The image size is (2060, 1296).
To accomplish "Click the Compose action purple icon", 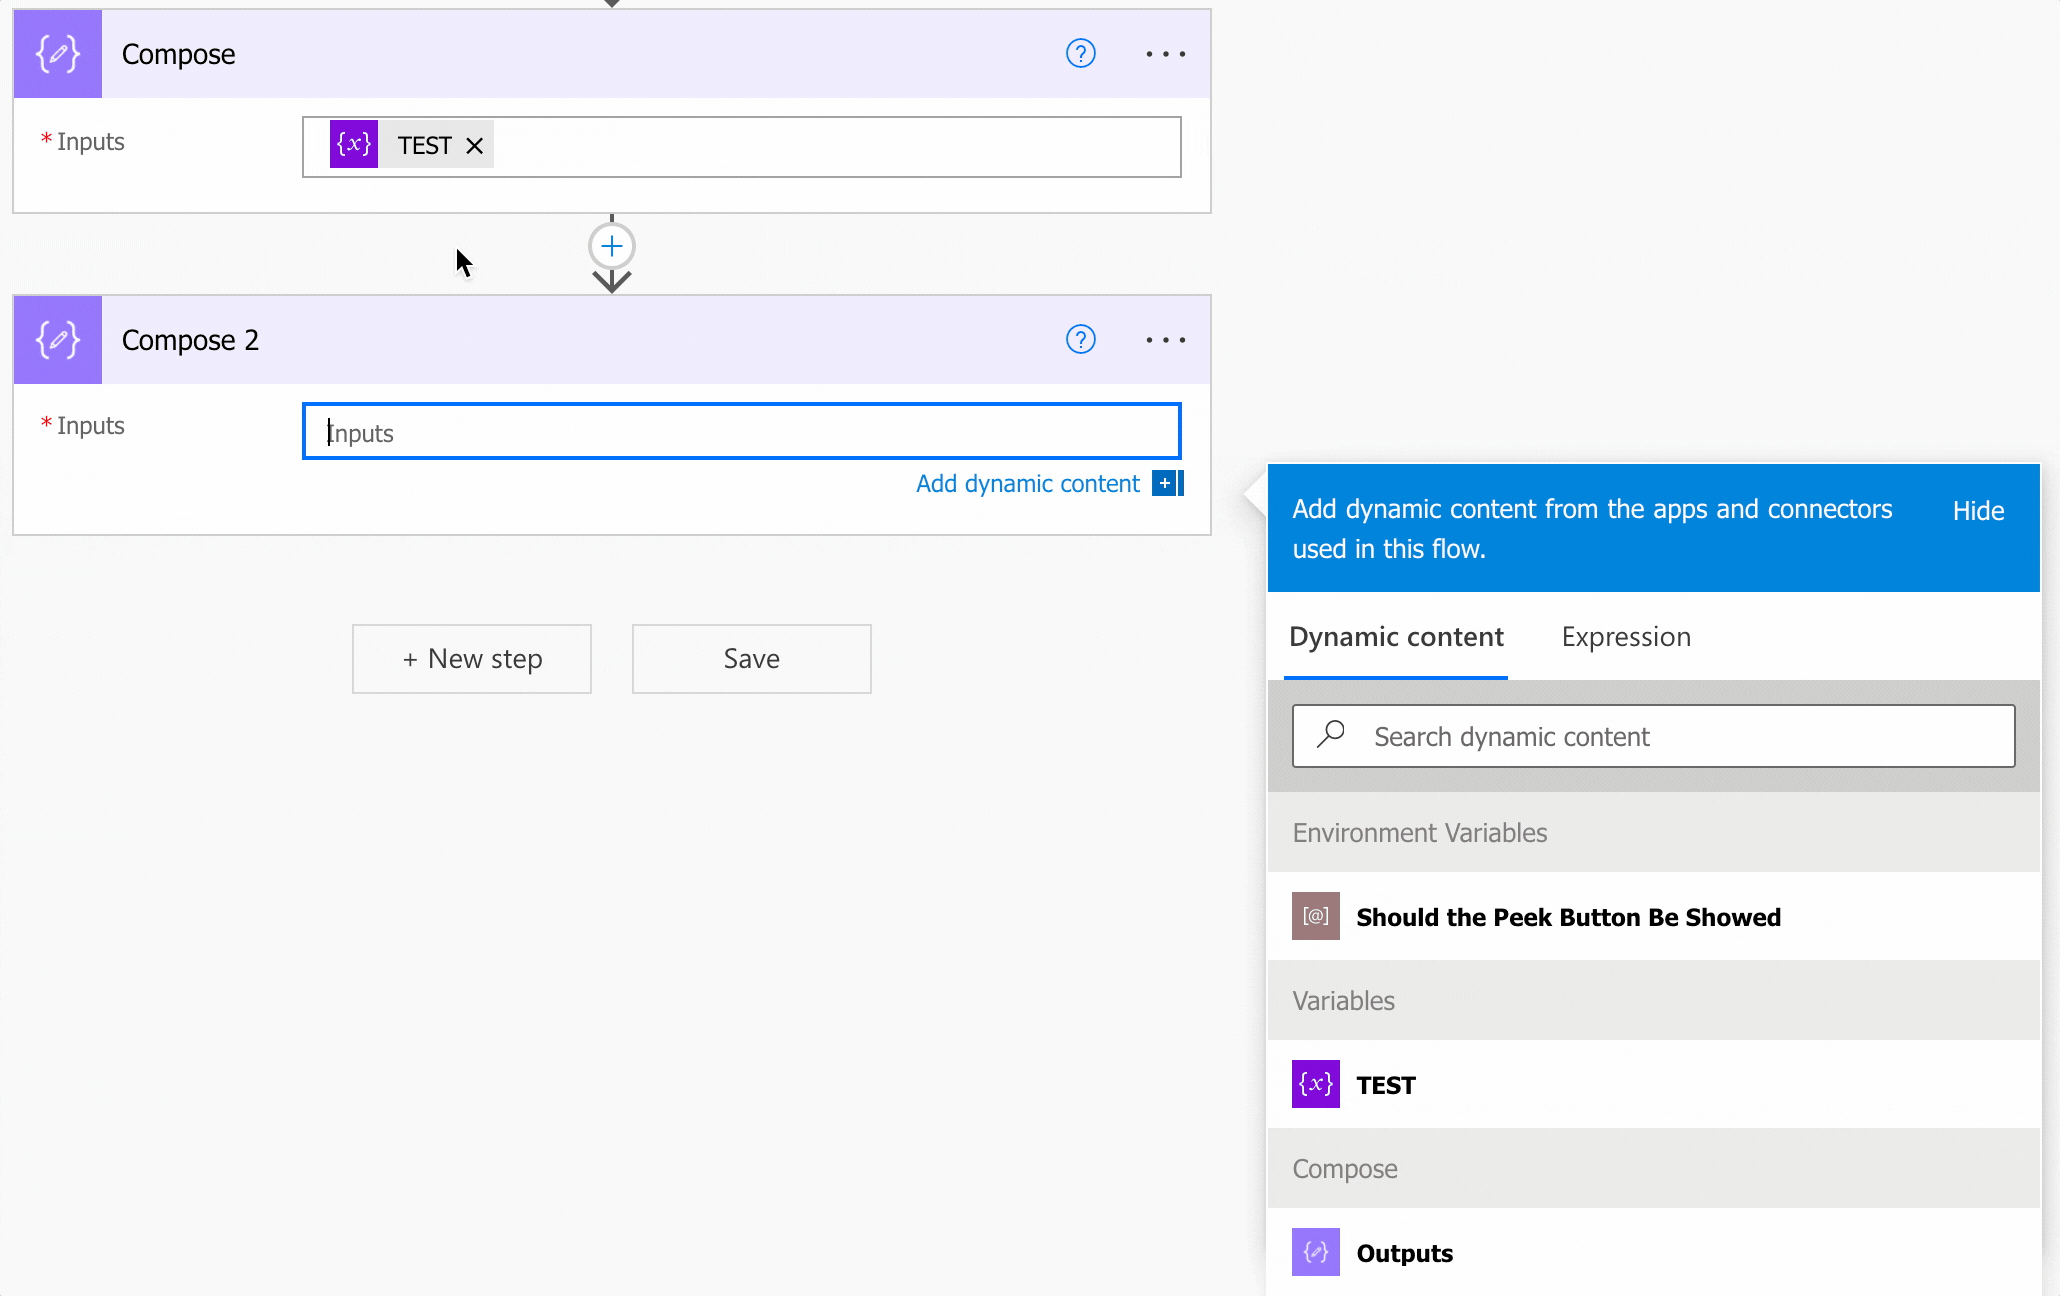I will (57, 54).
